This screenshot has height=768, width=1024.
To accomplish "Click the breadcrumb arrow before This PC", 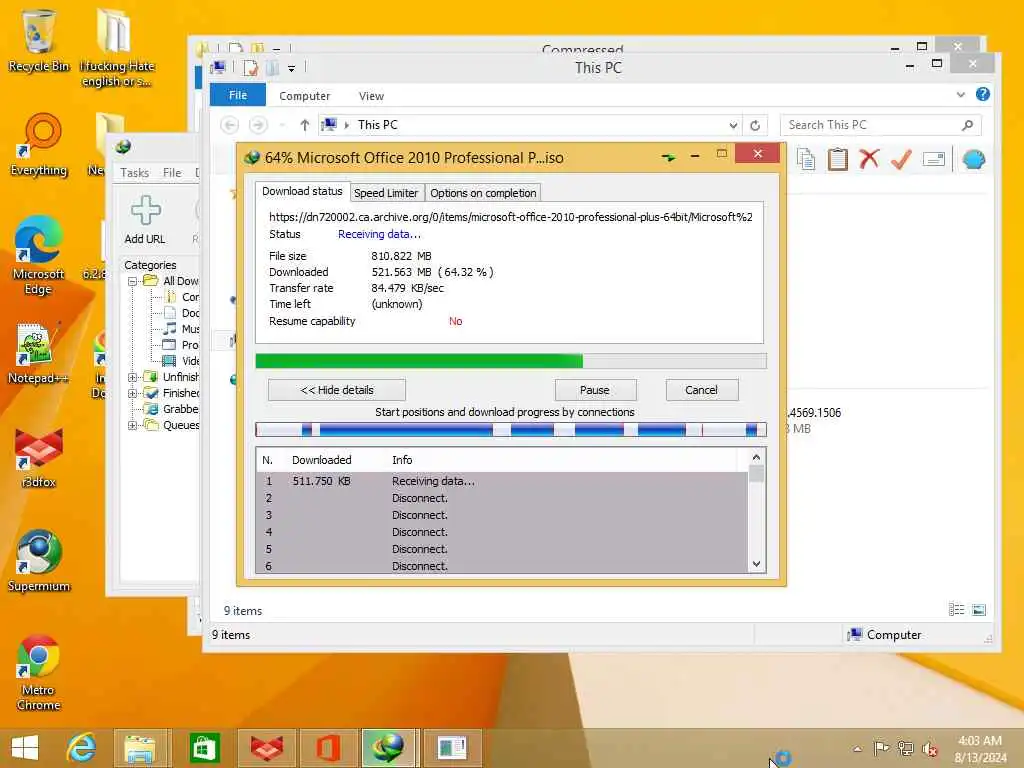I will point(347,125).
